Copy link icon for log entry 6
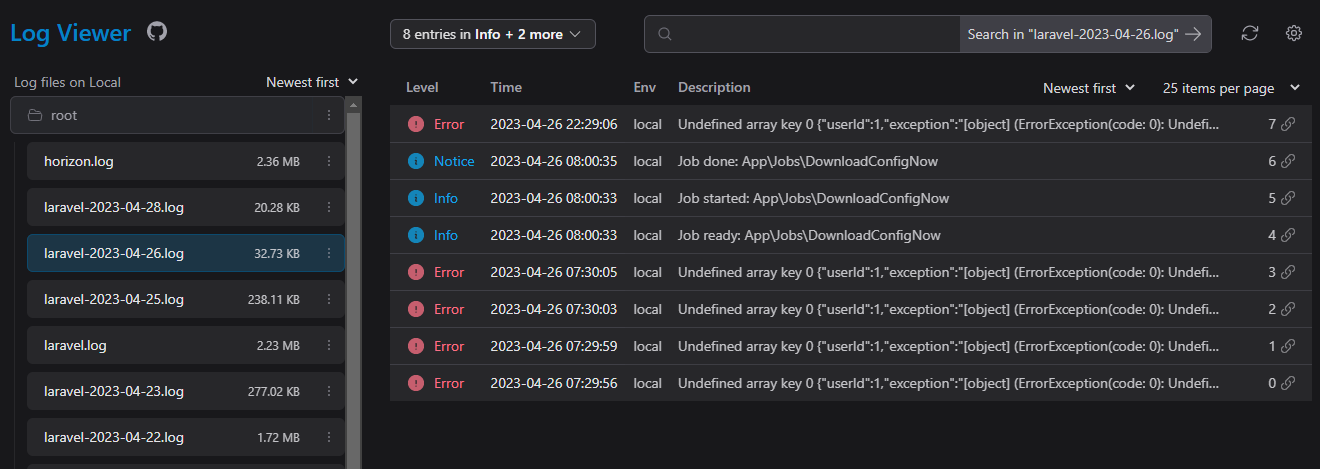Image resolution: width=1320 pixels, height=469 pixels. pos(1288,161)
